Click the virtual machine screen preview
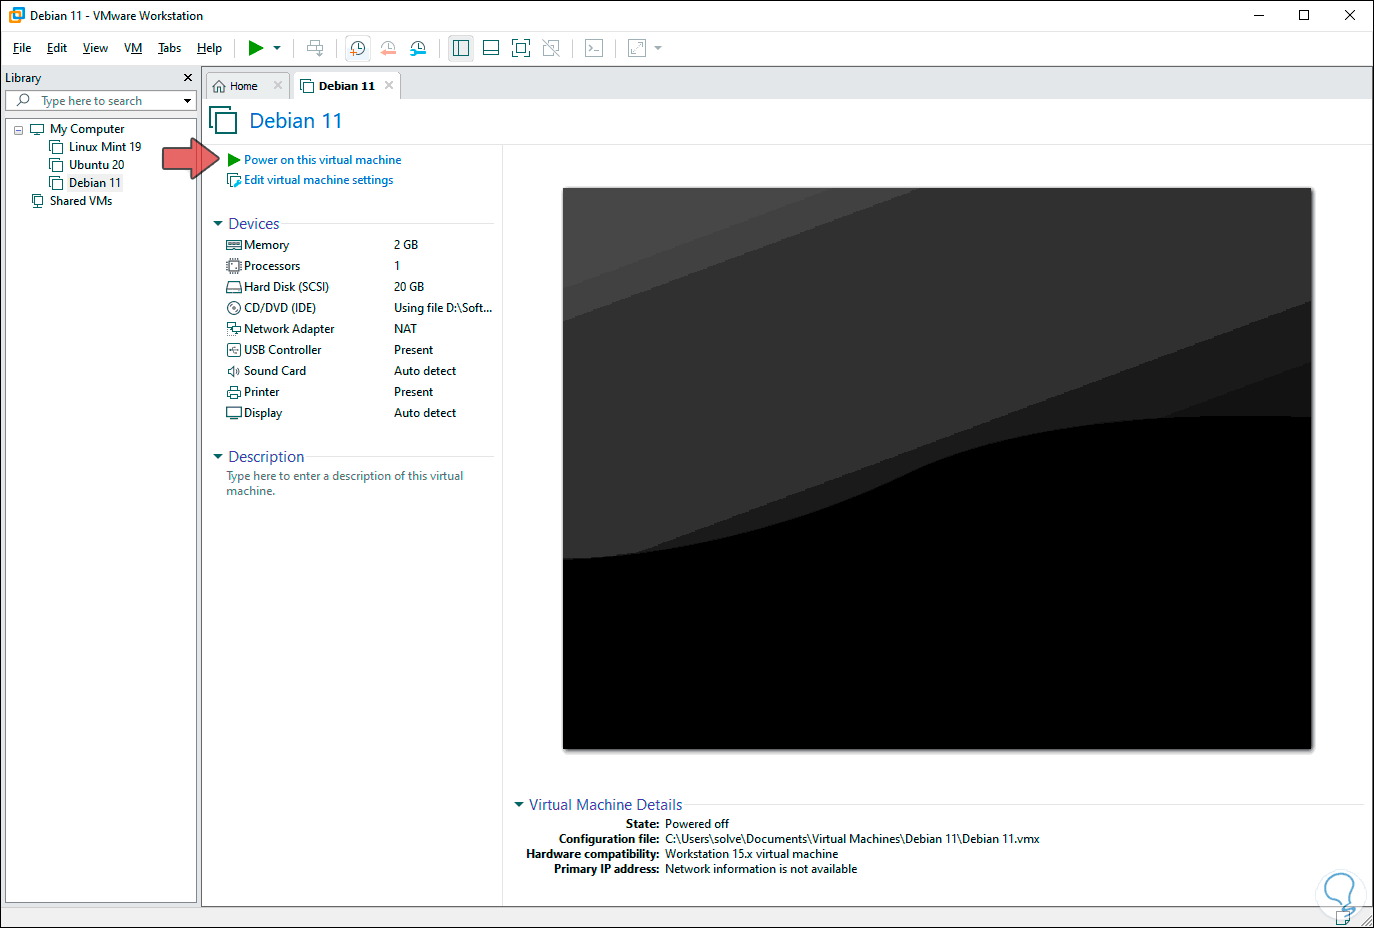 937,468
